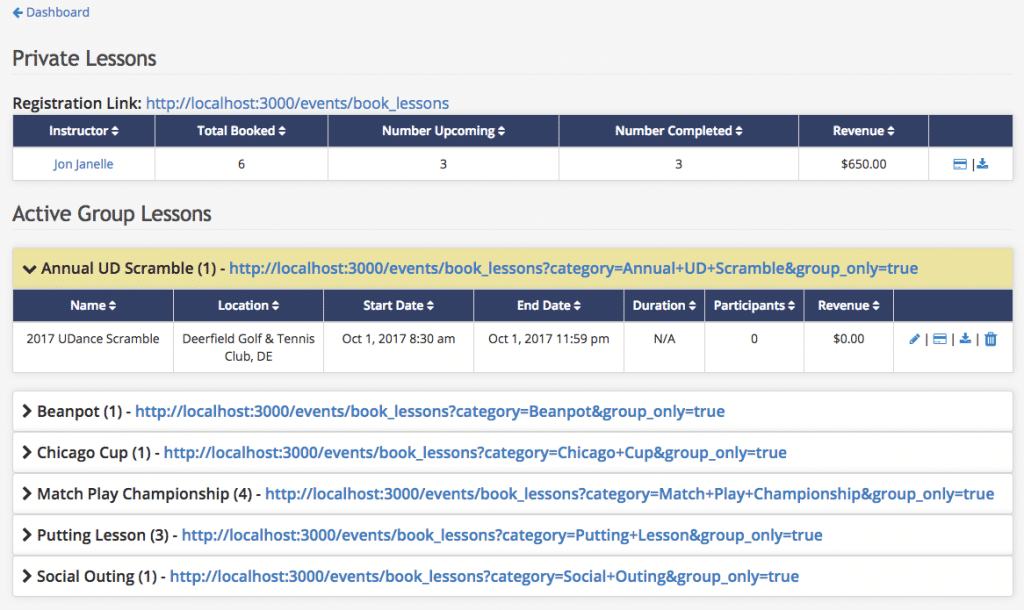The image size is (1024, 610).
Task: Sort group lessons by End Date
Action: tap(549, 305)
